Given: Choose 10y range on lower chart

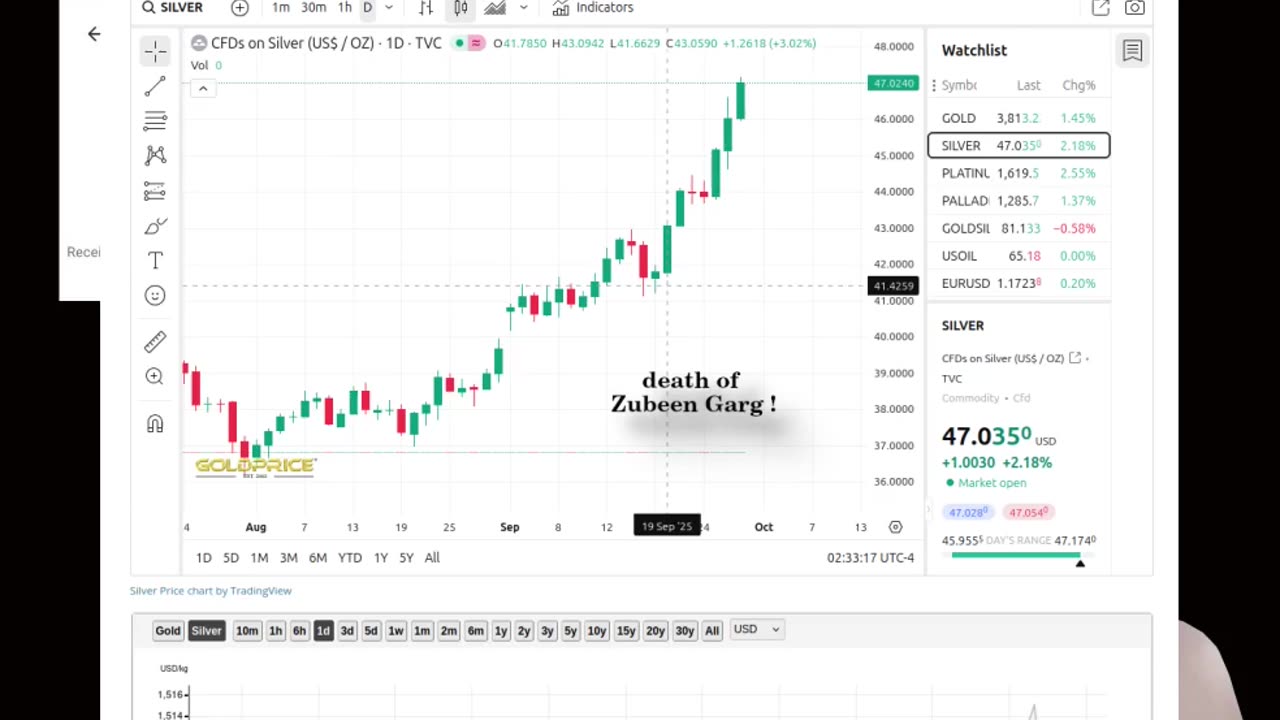Looking at the screenshot, I should coord(597,631).
